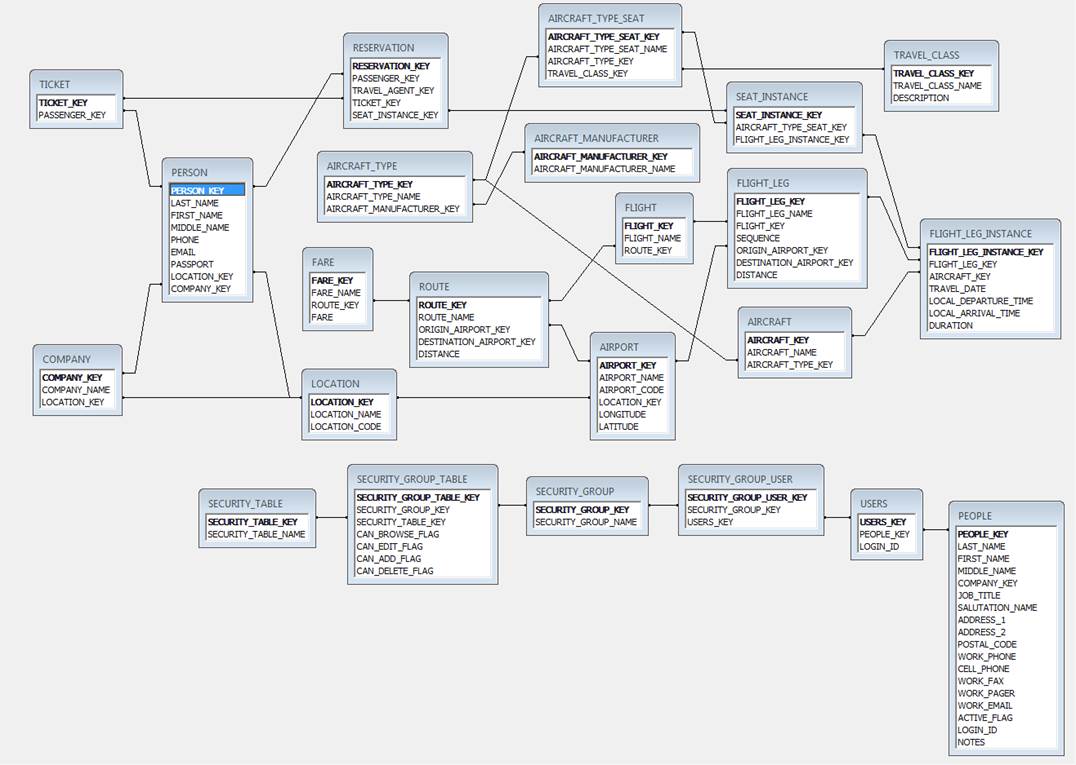
Task: Select the DURATION field in FLIGHT_LEG_INSTANCE
Action: tap(950, 325)
